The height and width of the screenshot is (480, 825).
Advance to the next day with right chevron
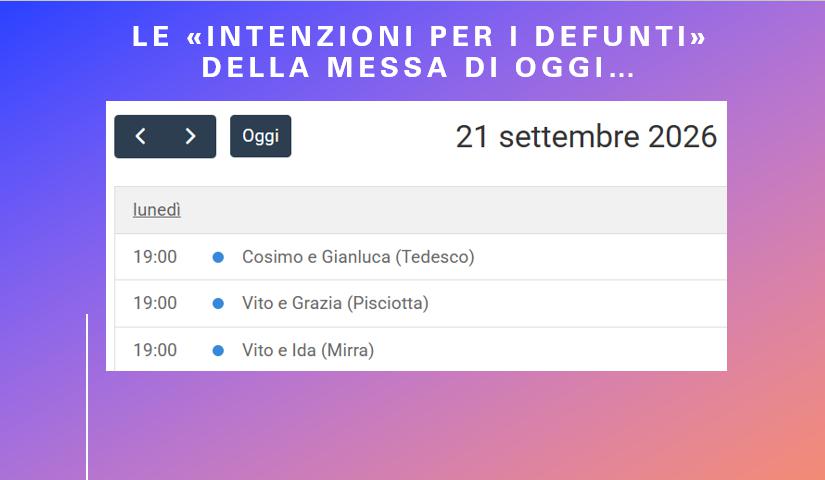click(190, 136)
